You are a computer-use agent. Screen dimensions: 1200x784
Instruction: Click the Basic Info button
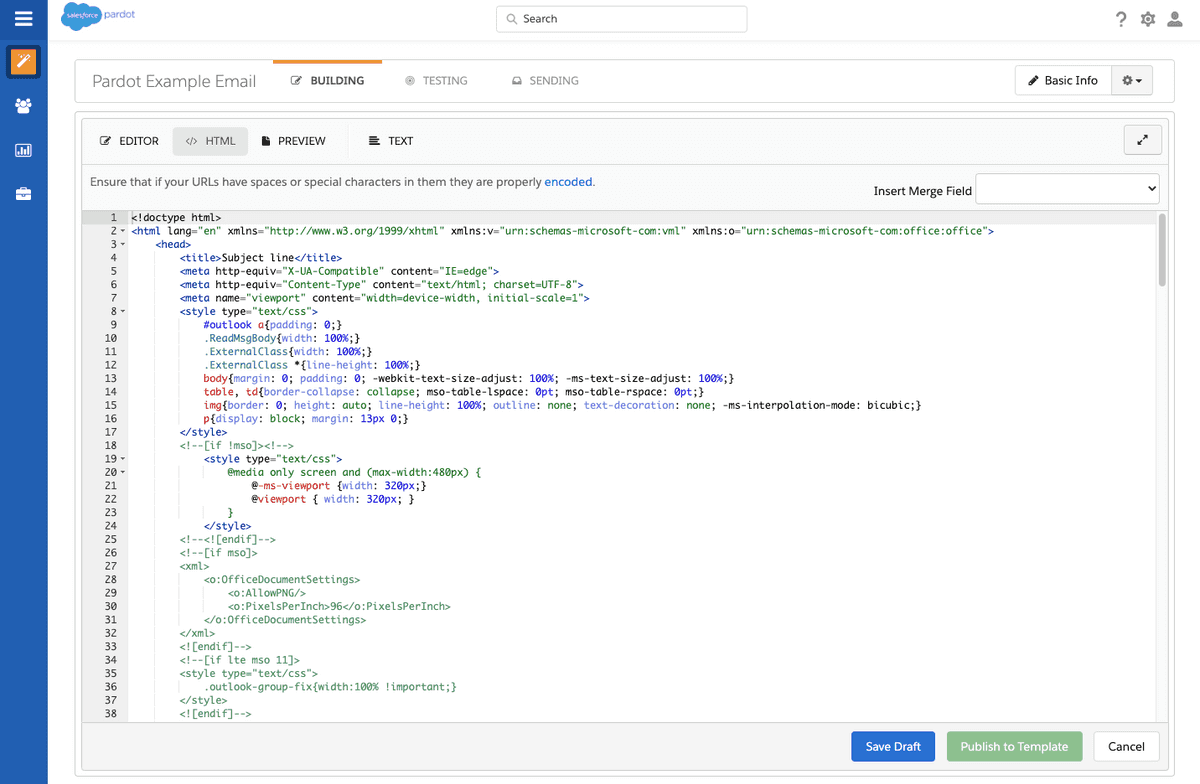tap(1063, 81)
